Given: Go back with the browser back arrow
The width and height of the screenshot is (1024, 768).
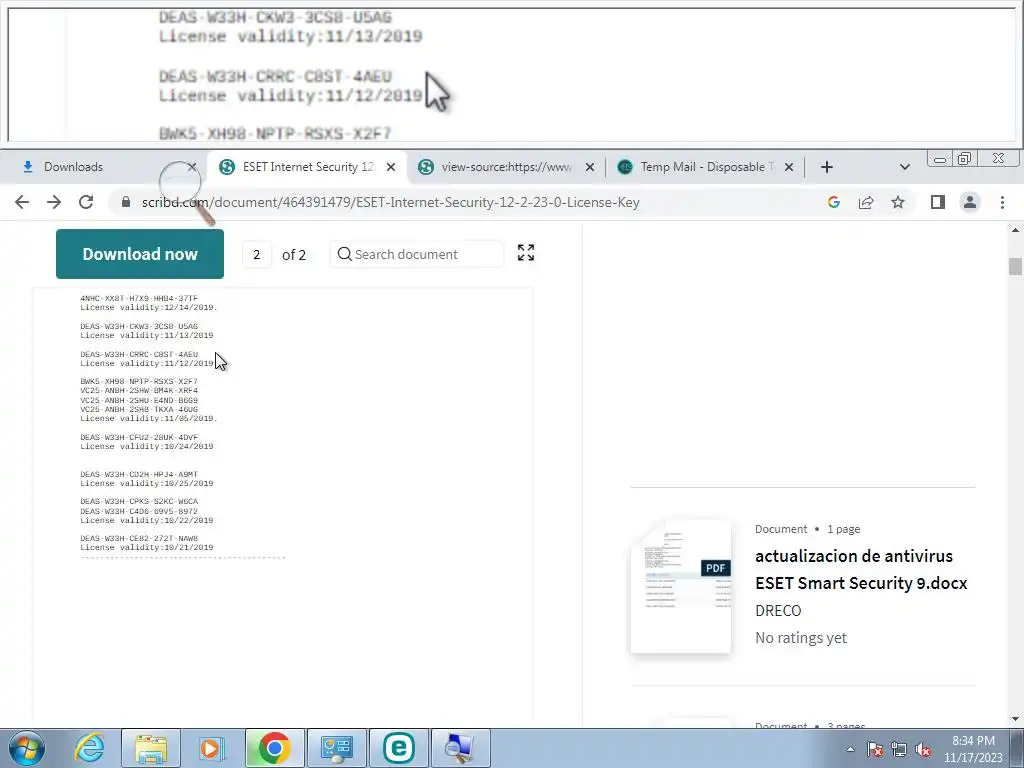Looking at the screenshot, I should (22, 202).
